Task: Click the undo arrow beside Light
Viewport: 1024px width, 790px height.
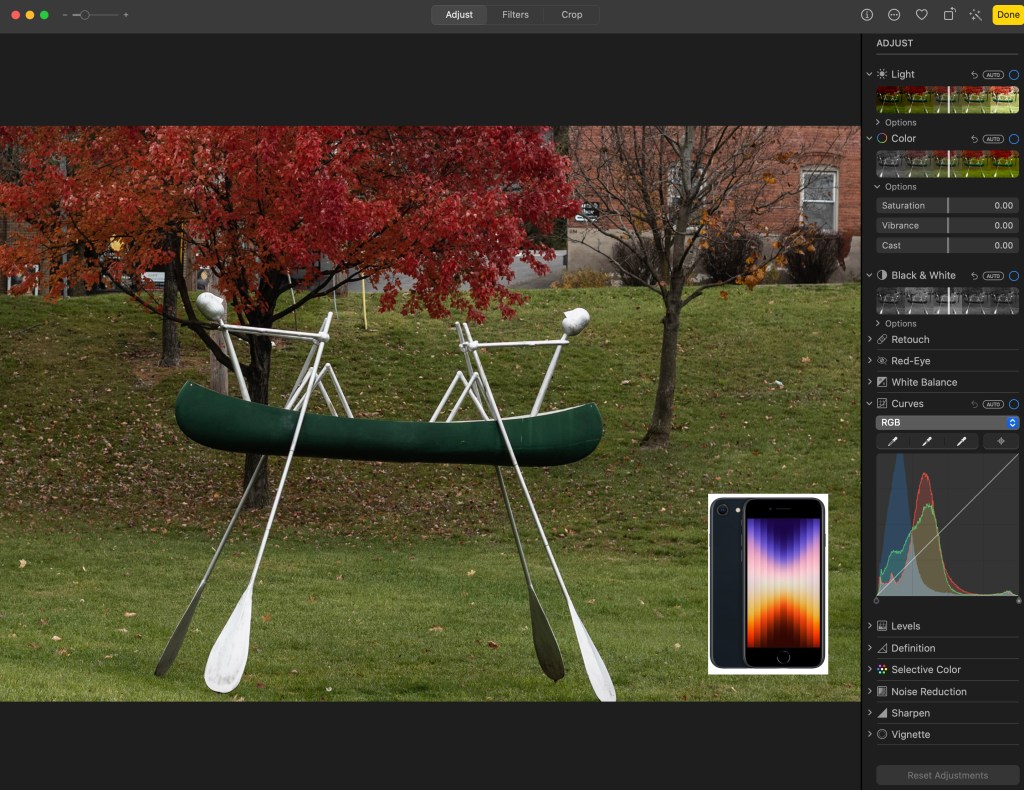Action: [x=974, y=75]
